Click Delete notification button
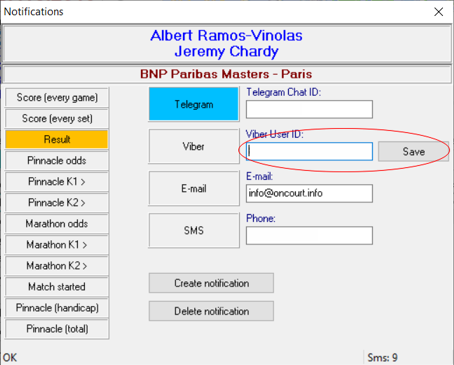 pos(211,311)
